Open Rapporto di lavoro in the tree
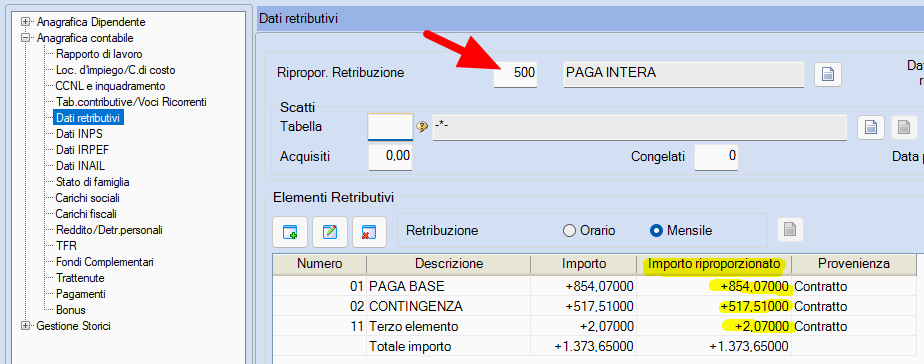 (99, 54)
